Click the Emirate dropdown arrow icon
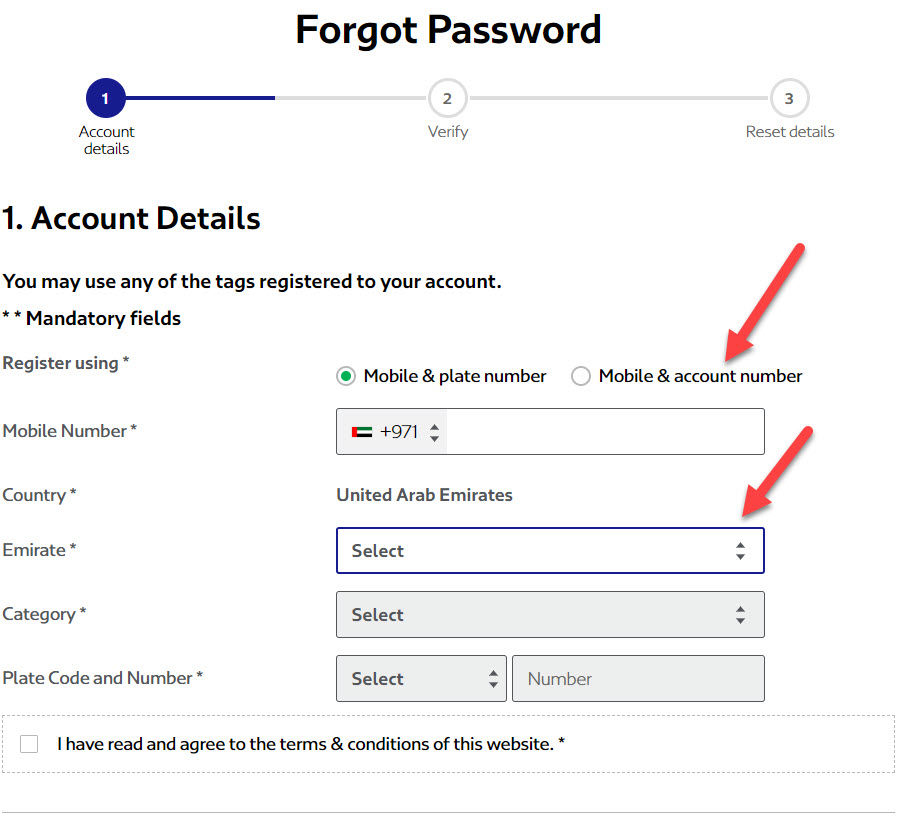Screen dimensions: 904x814 (740, 551)
